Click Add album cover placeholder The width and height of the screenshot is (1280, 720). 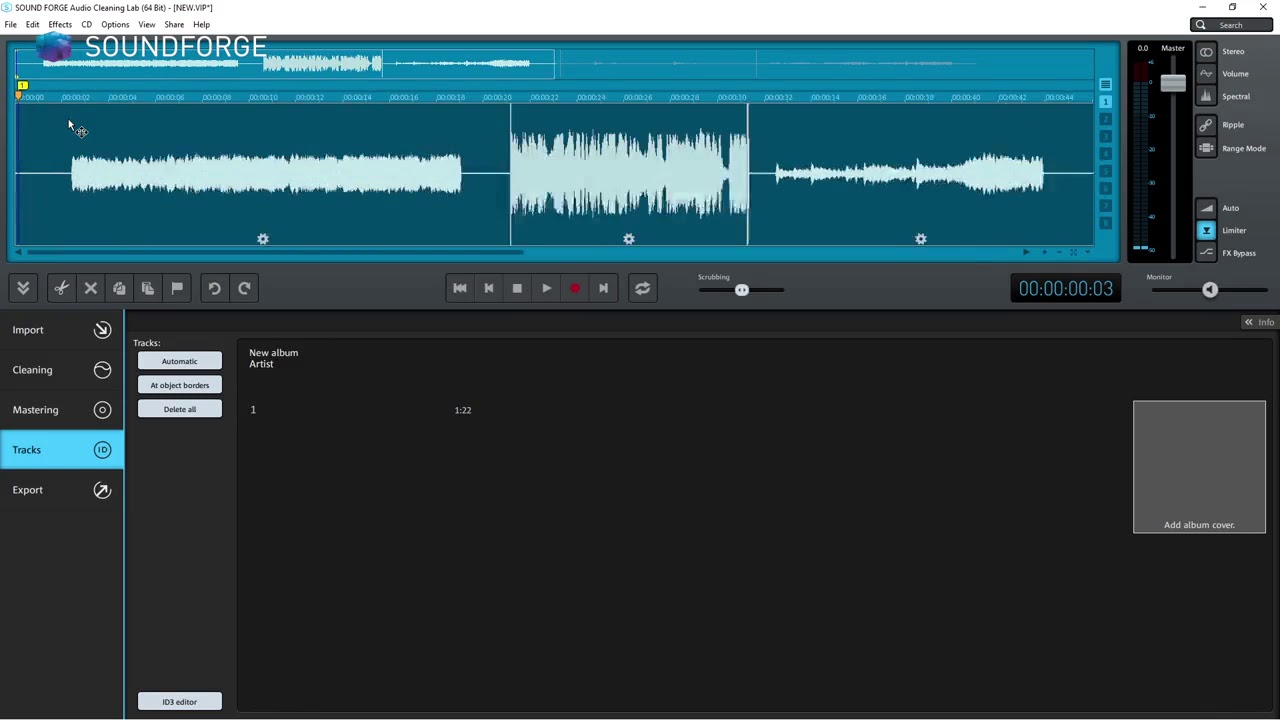(1199, 467)
